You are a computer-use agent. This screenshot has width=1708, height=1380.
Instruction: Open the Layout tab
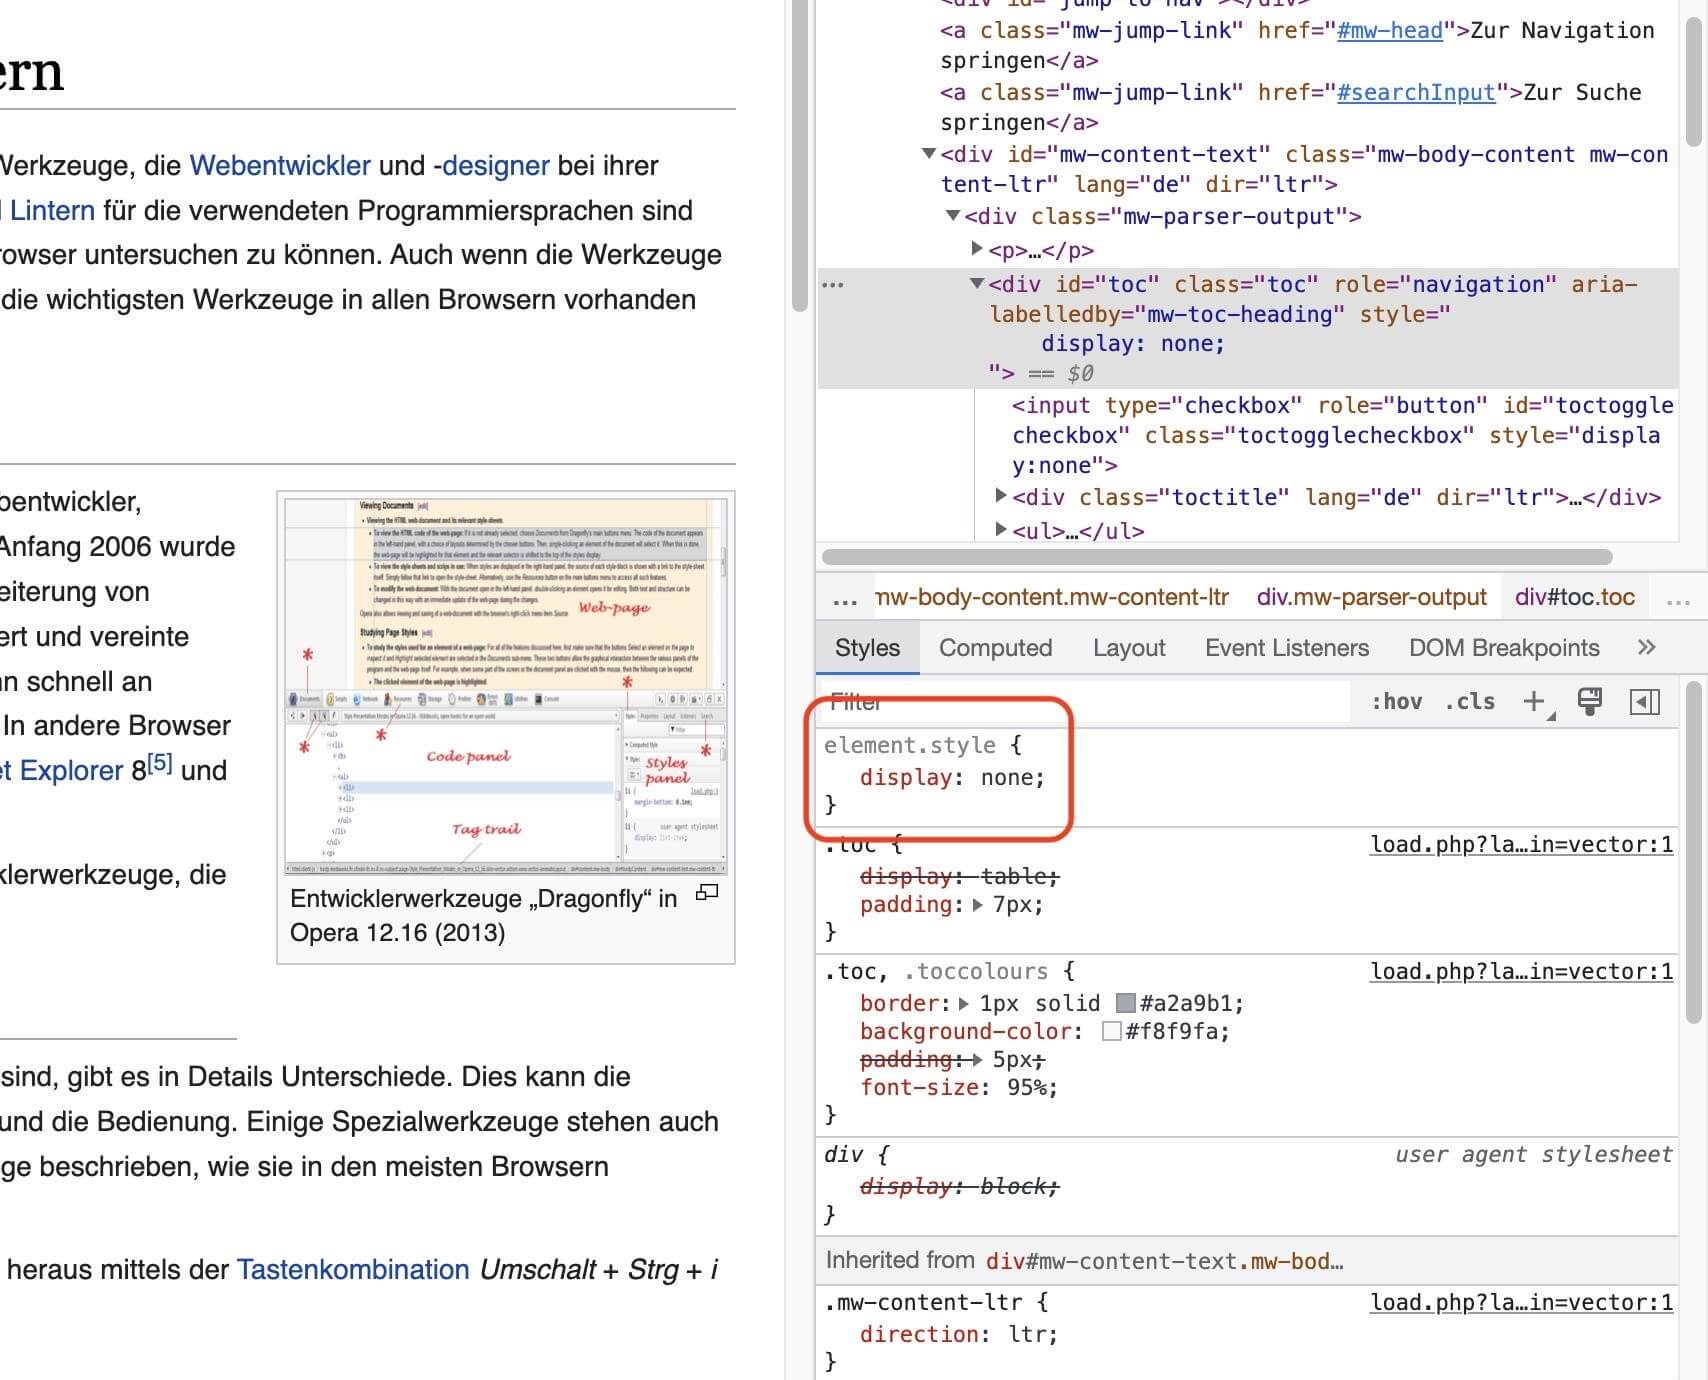tap(1129, 648)
